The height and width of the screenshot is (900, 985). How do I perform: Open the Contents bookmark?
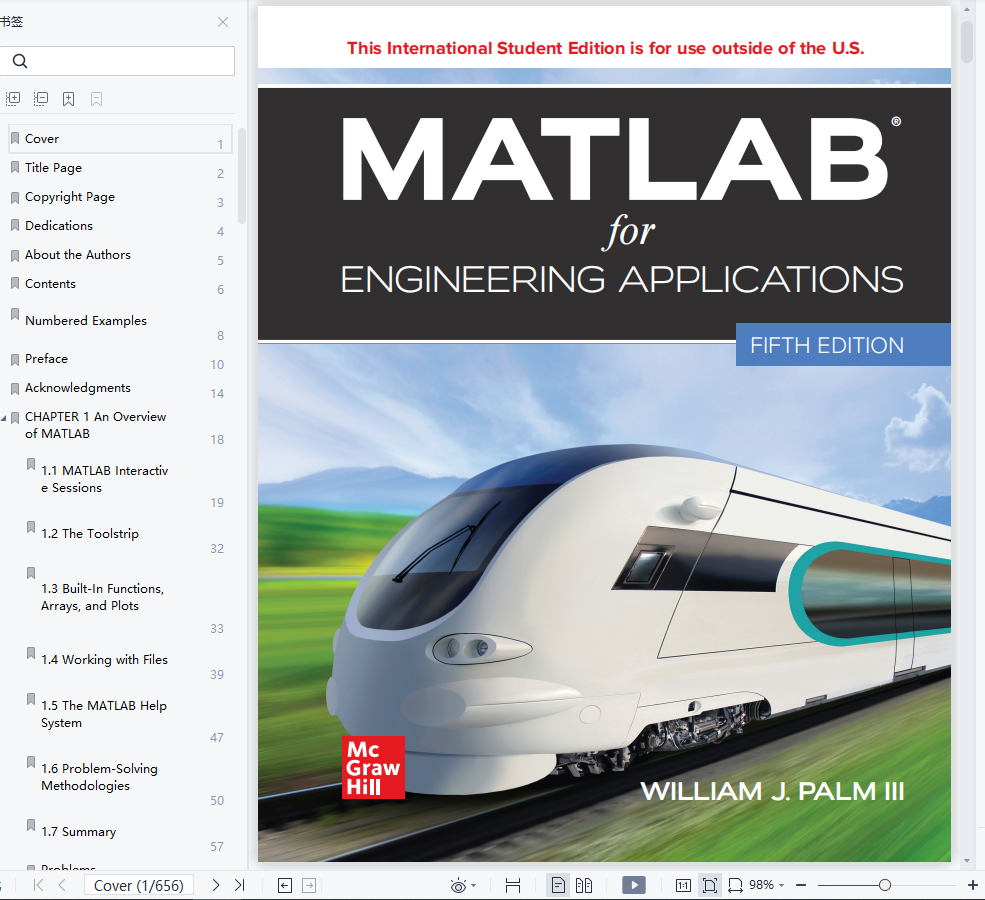[50, 283]
